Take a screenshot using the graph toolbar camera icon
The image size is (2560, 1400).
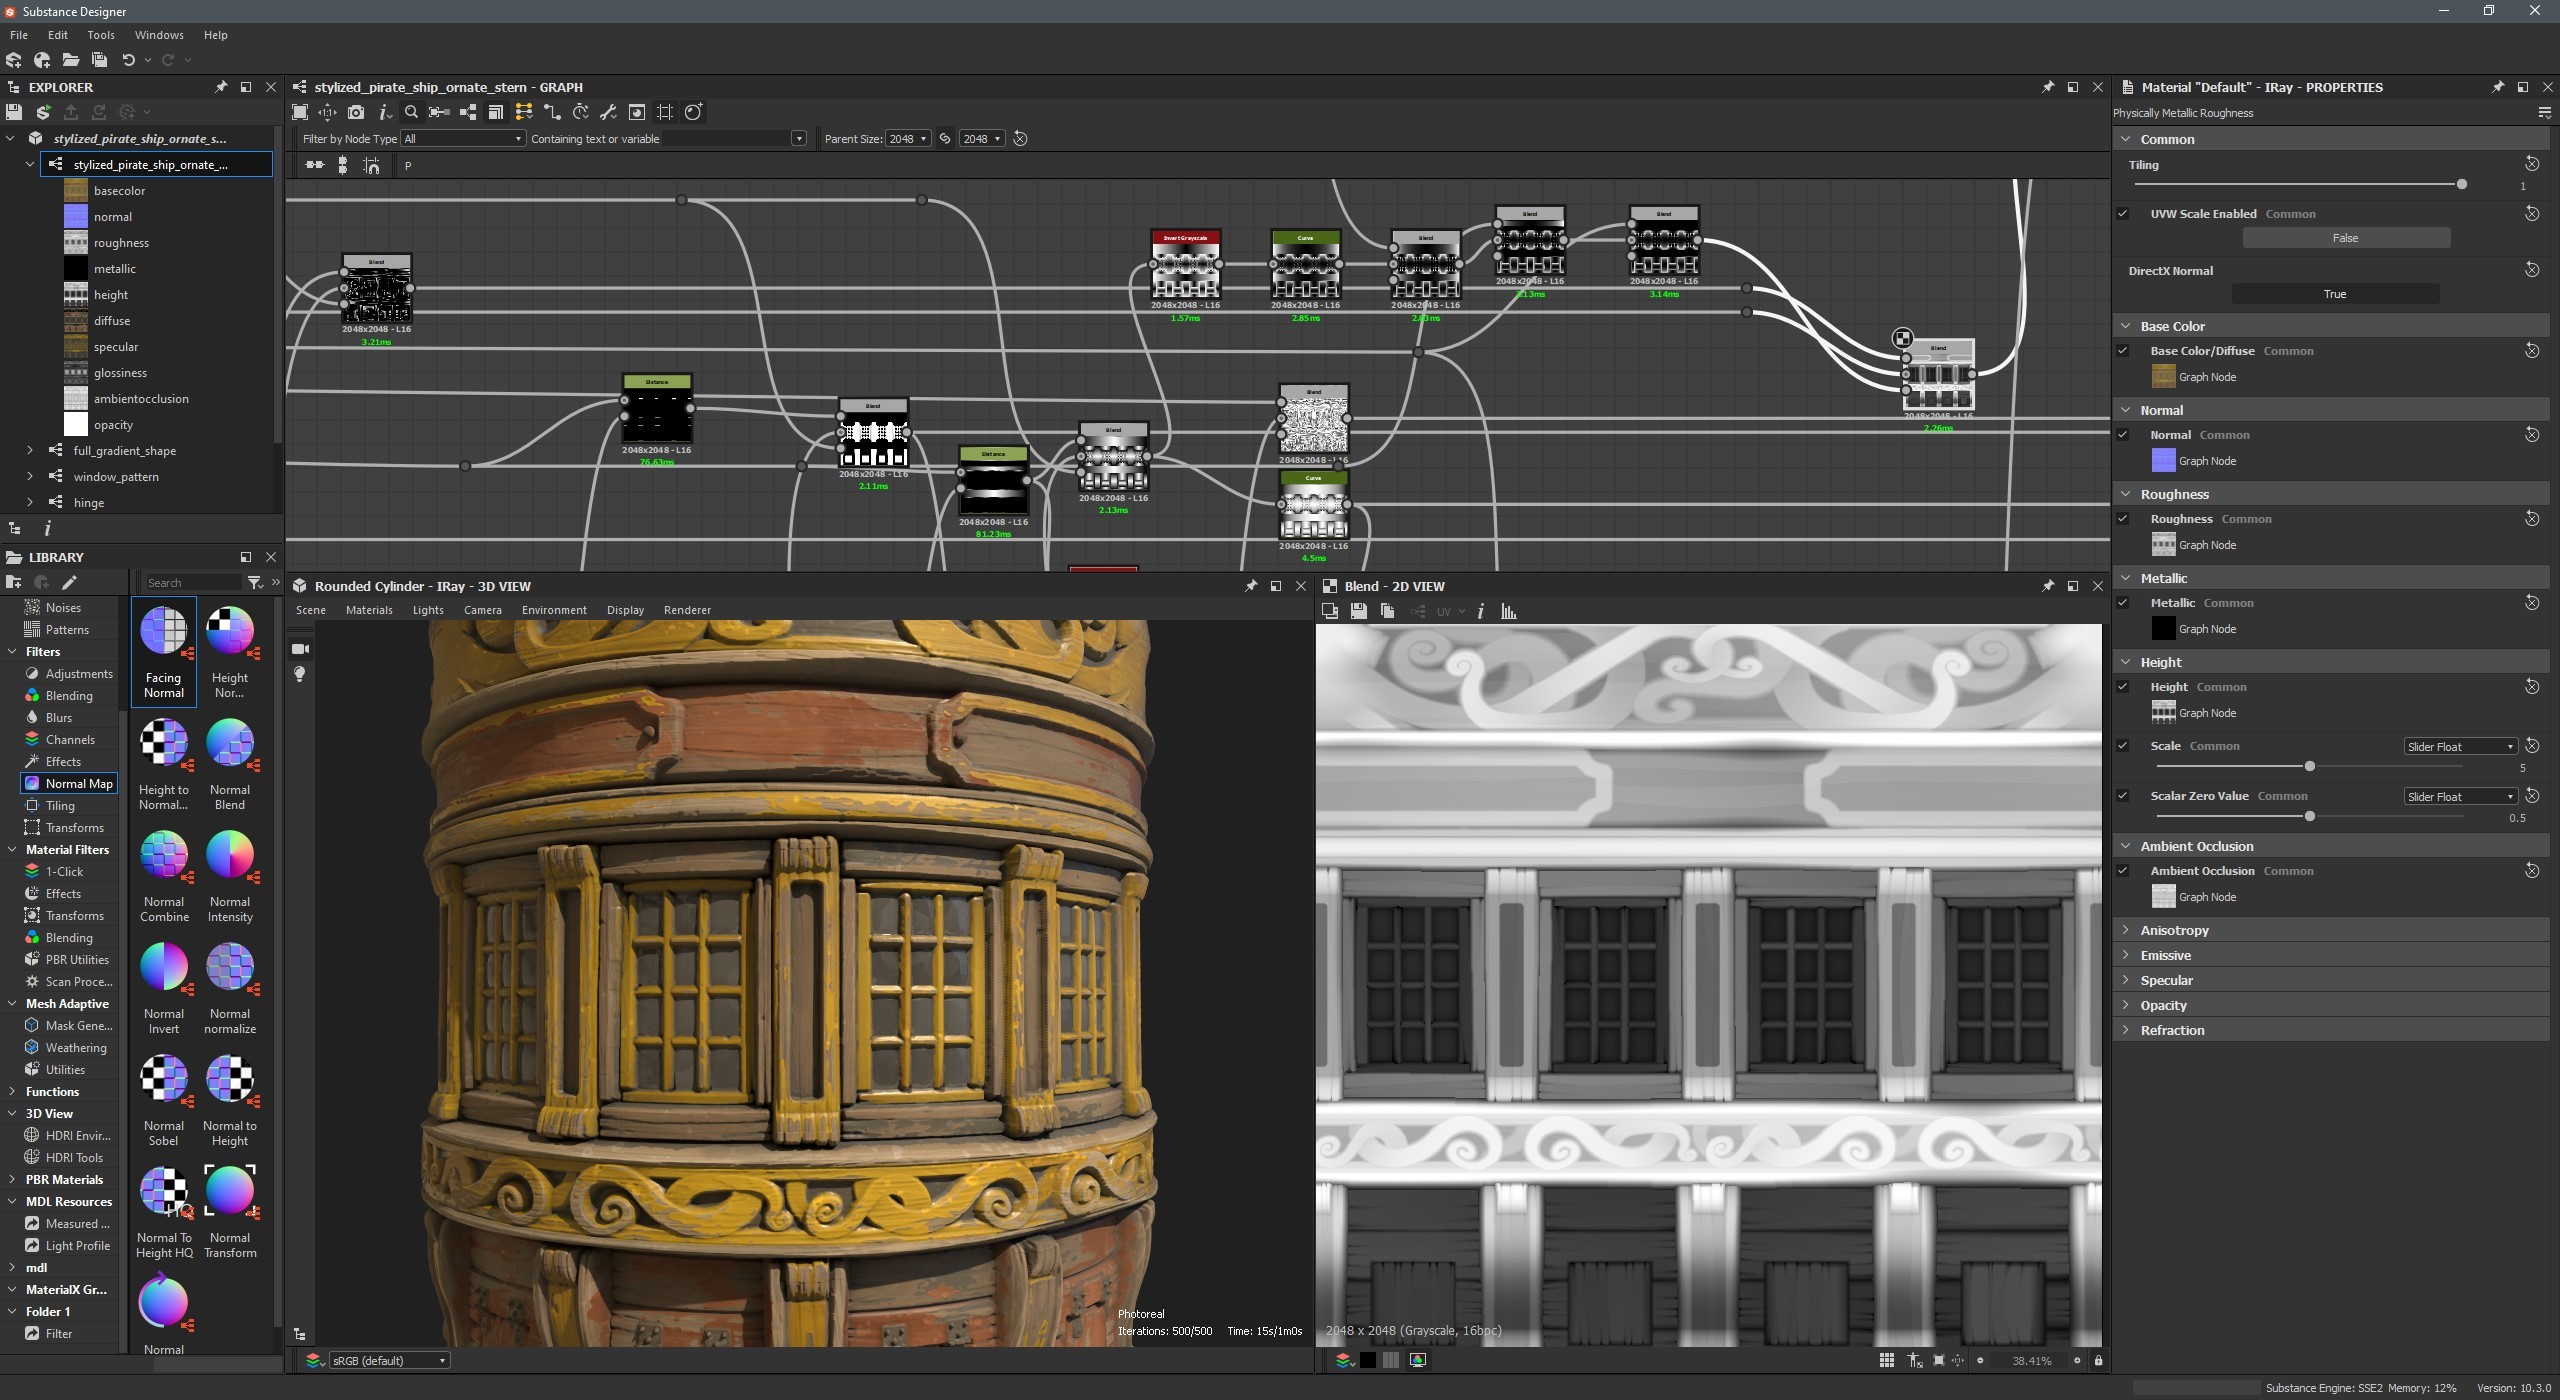click(355, 112)
